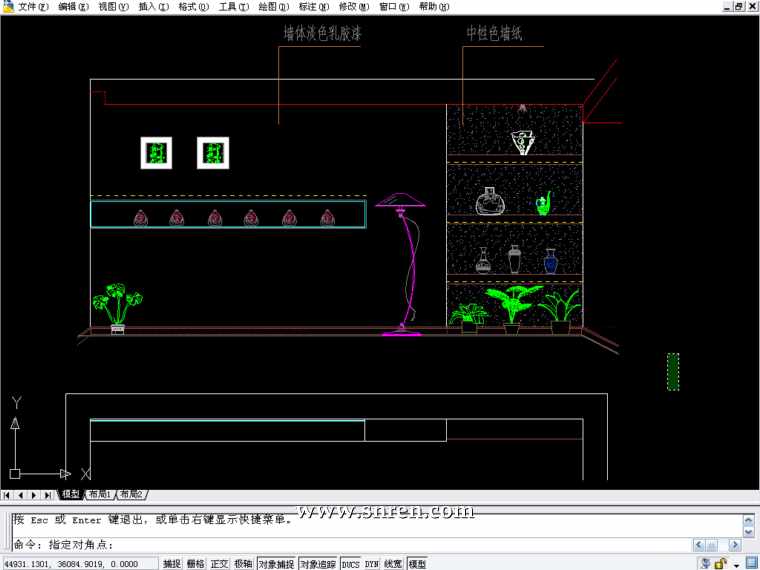The width and height of the screenshot is (760, 570).
Task: Jump to the first layout tab arrow
Action: pos(7,495)
